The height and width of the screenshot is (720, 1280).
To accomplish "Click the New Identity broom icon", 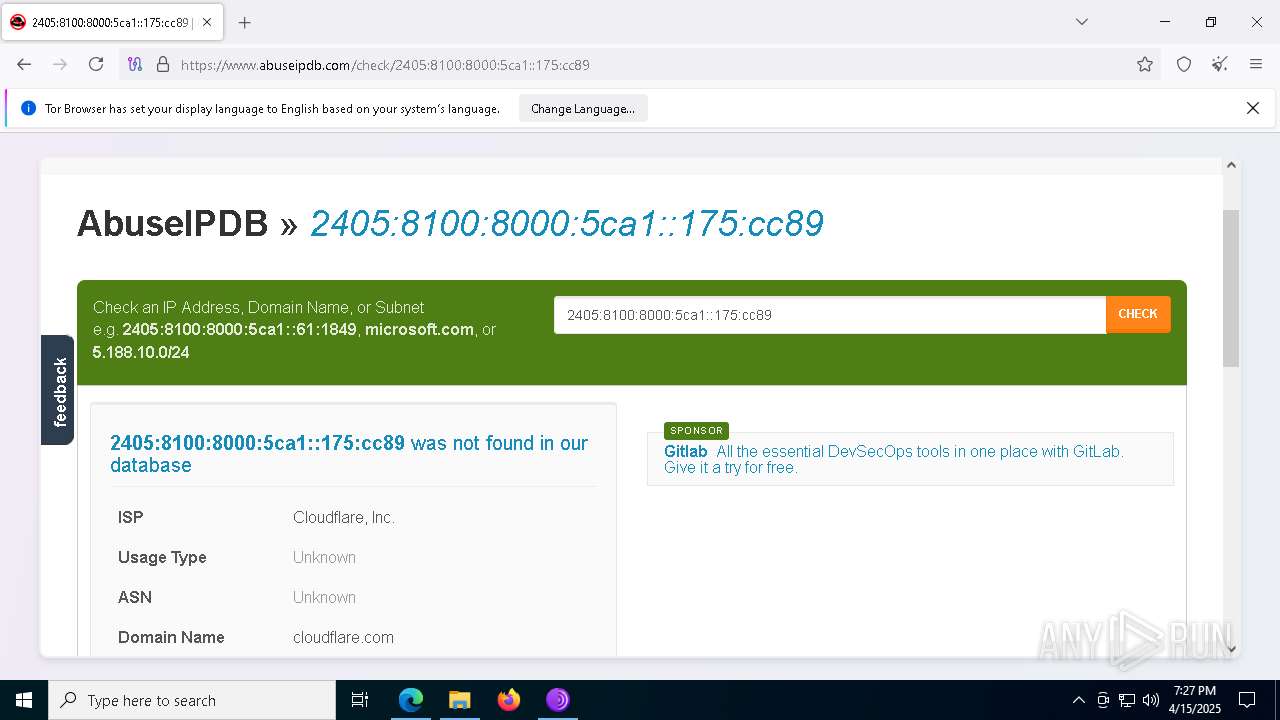I will [1220, 64].
